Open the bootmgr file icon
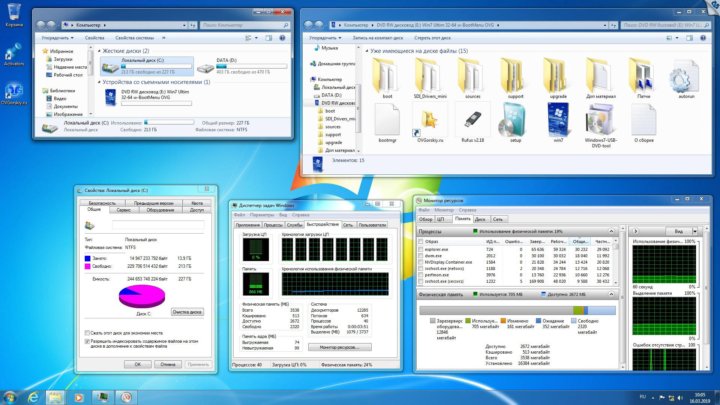The width and height of the screenshot is (720, 405). tap(386, 120)
